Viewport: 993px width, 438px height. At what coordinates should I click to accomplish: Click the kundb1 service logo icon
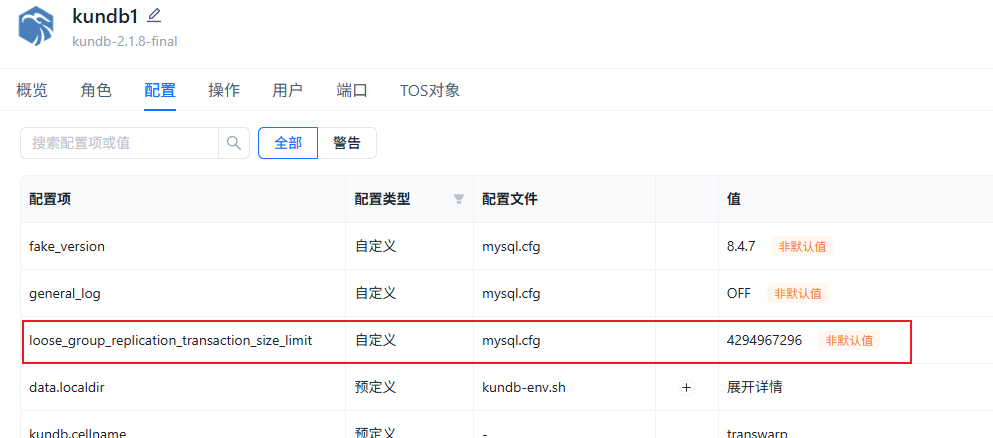36,26
